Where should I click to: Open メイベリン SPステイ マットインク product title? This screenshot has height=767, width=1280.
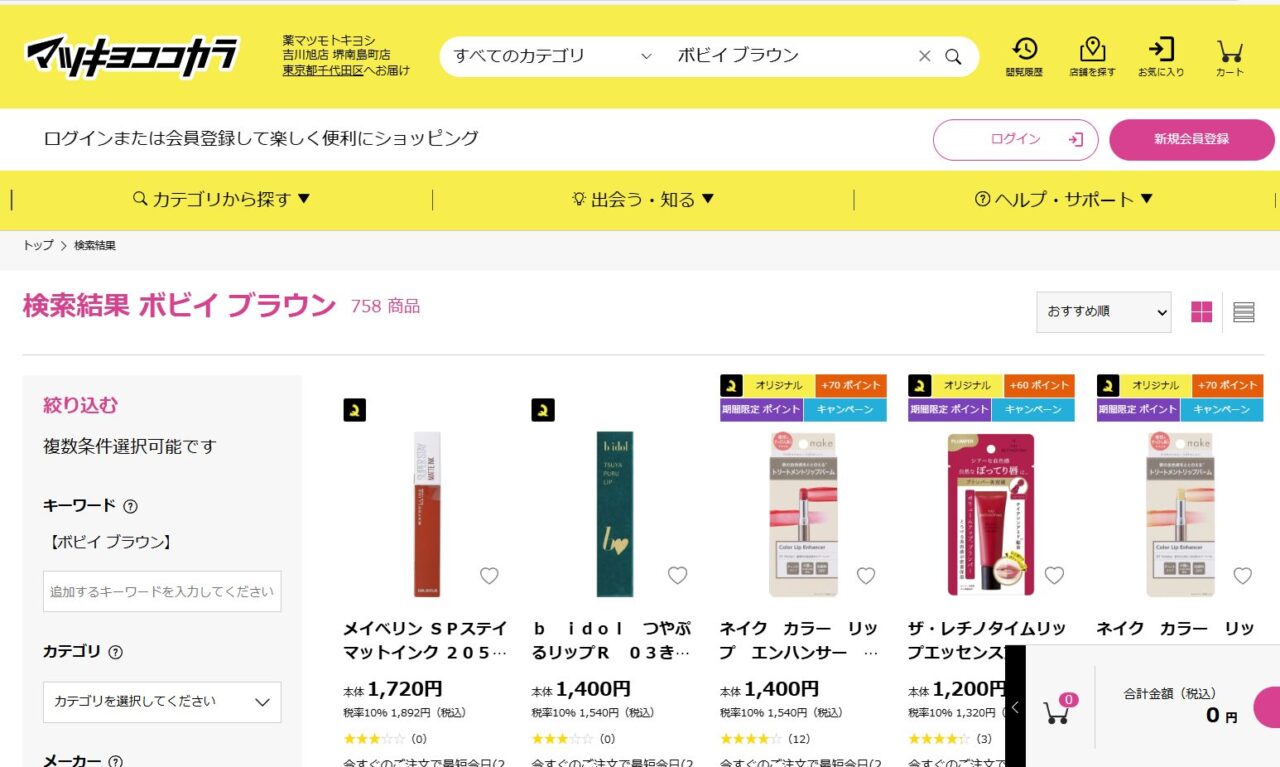[x=425, y=641]
